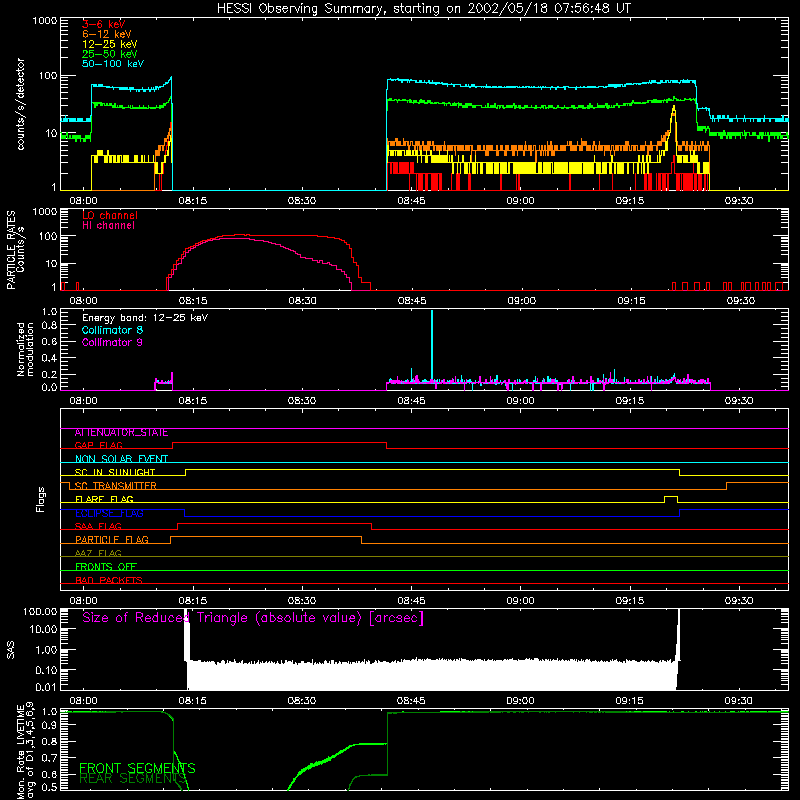
Task: Click the 08:45 tick under particle rates plot
Action: pos(412,301)
